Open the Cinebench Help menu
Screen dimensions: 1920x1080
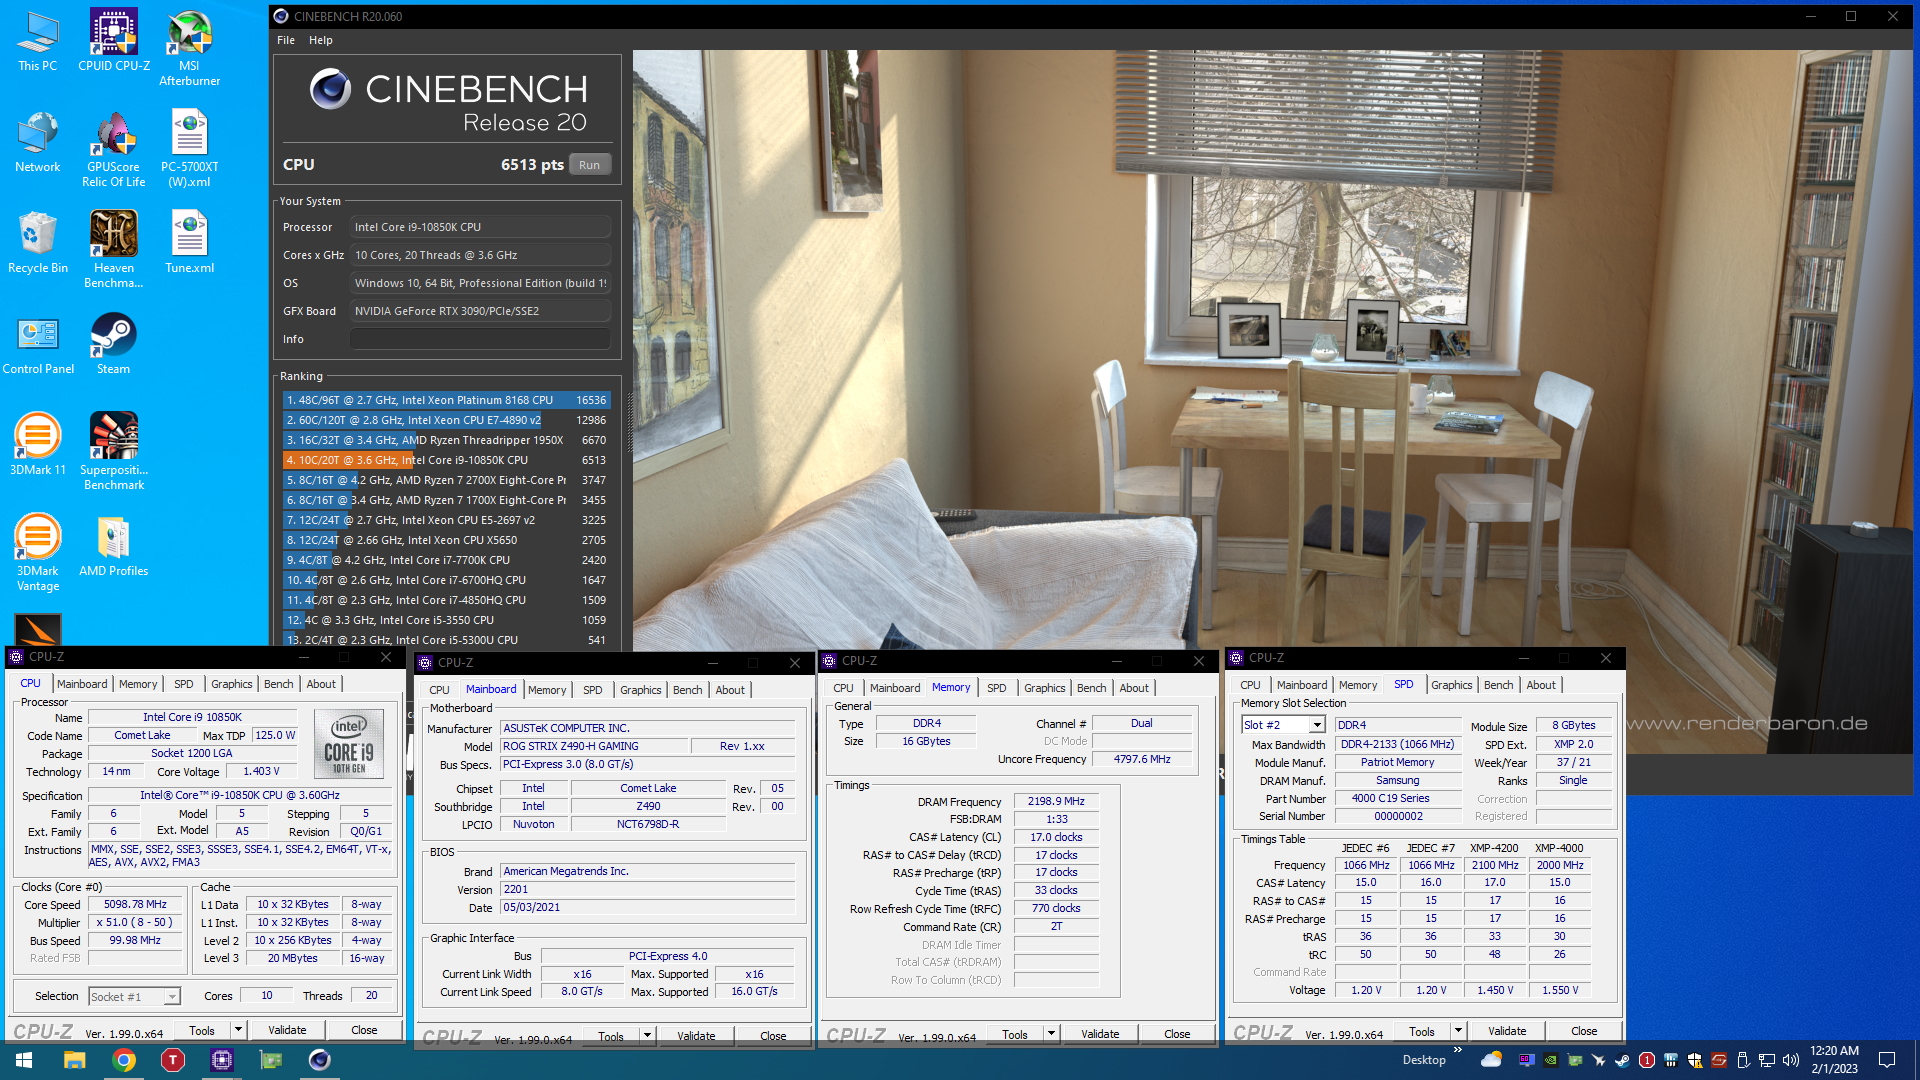(x=320, y=40)
